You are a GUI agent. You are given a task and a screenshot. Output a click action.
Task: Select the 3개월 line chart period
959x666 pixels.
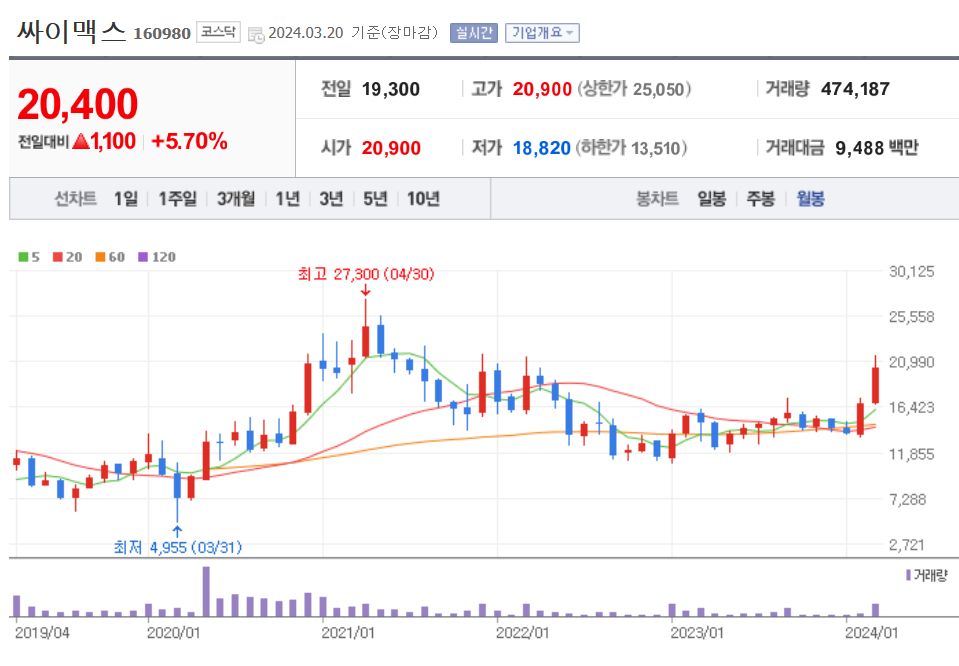point(236,198)
